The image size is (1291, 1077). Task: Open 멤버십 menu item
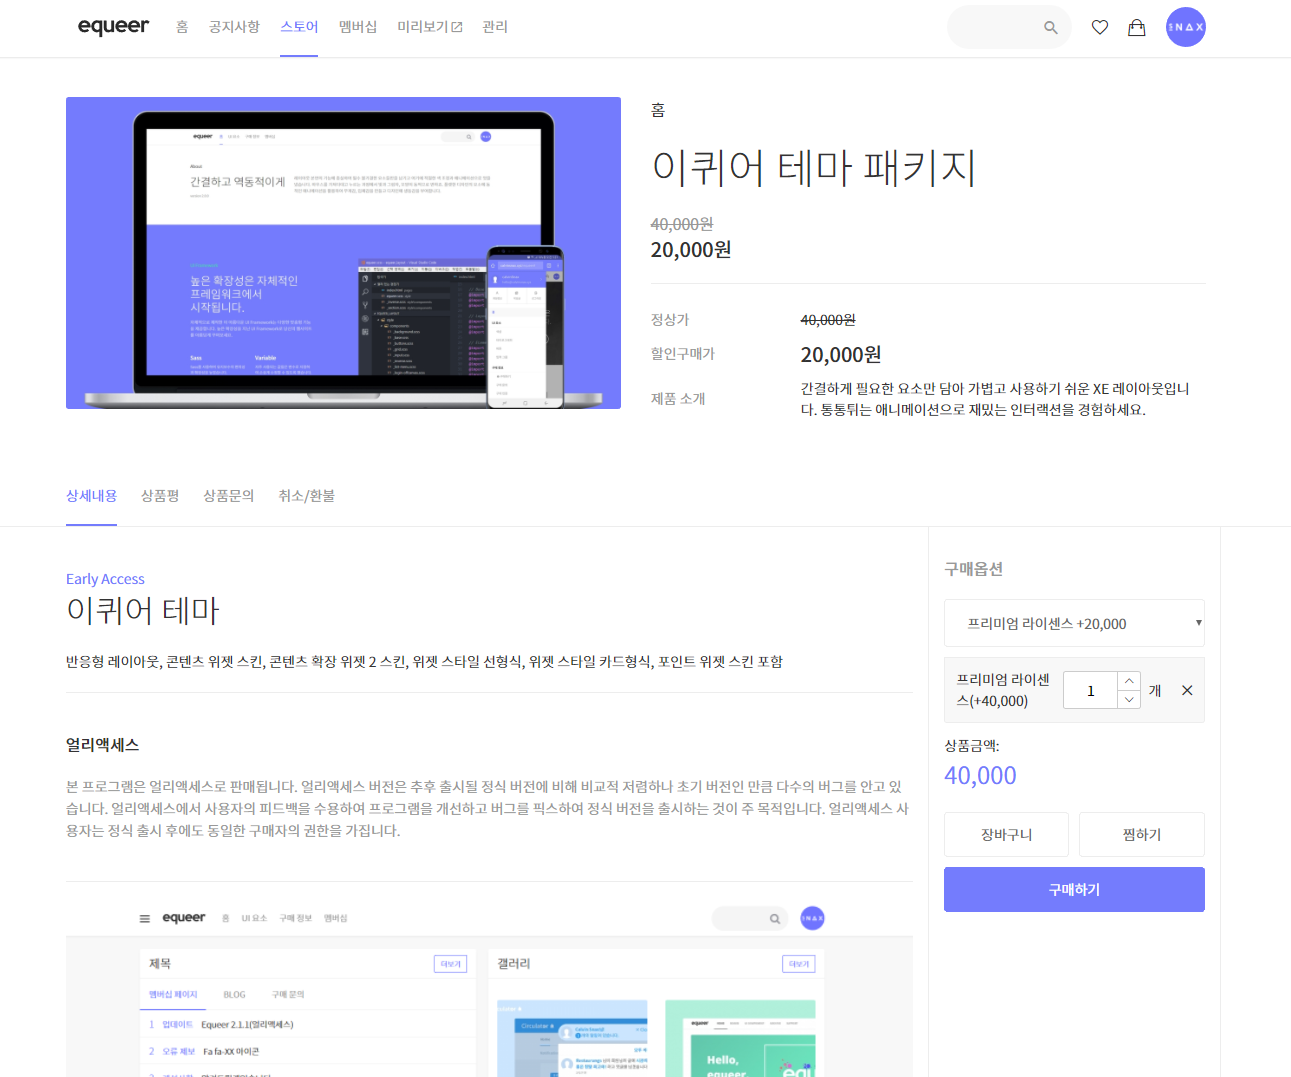(x=358, y=27)
